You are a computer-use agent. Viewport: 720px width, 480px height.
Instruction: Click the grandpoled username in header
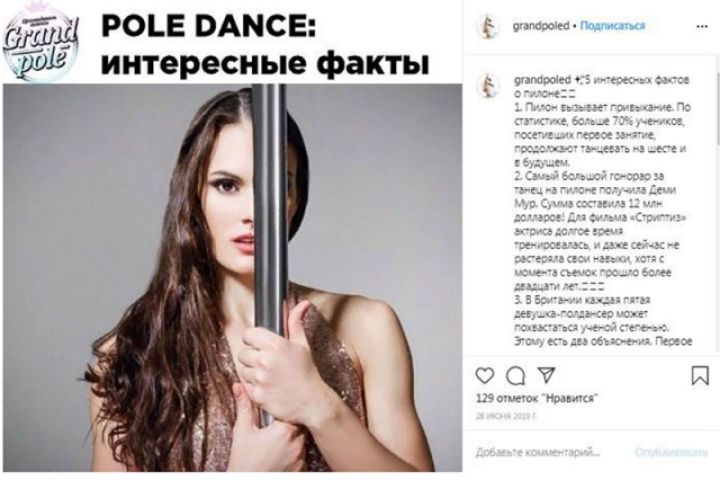[541, 26]
